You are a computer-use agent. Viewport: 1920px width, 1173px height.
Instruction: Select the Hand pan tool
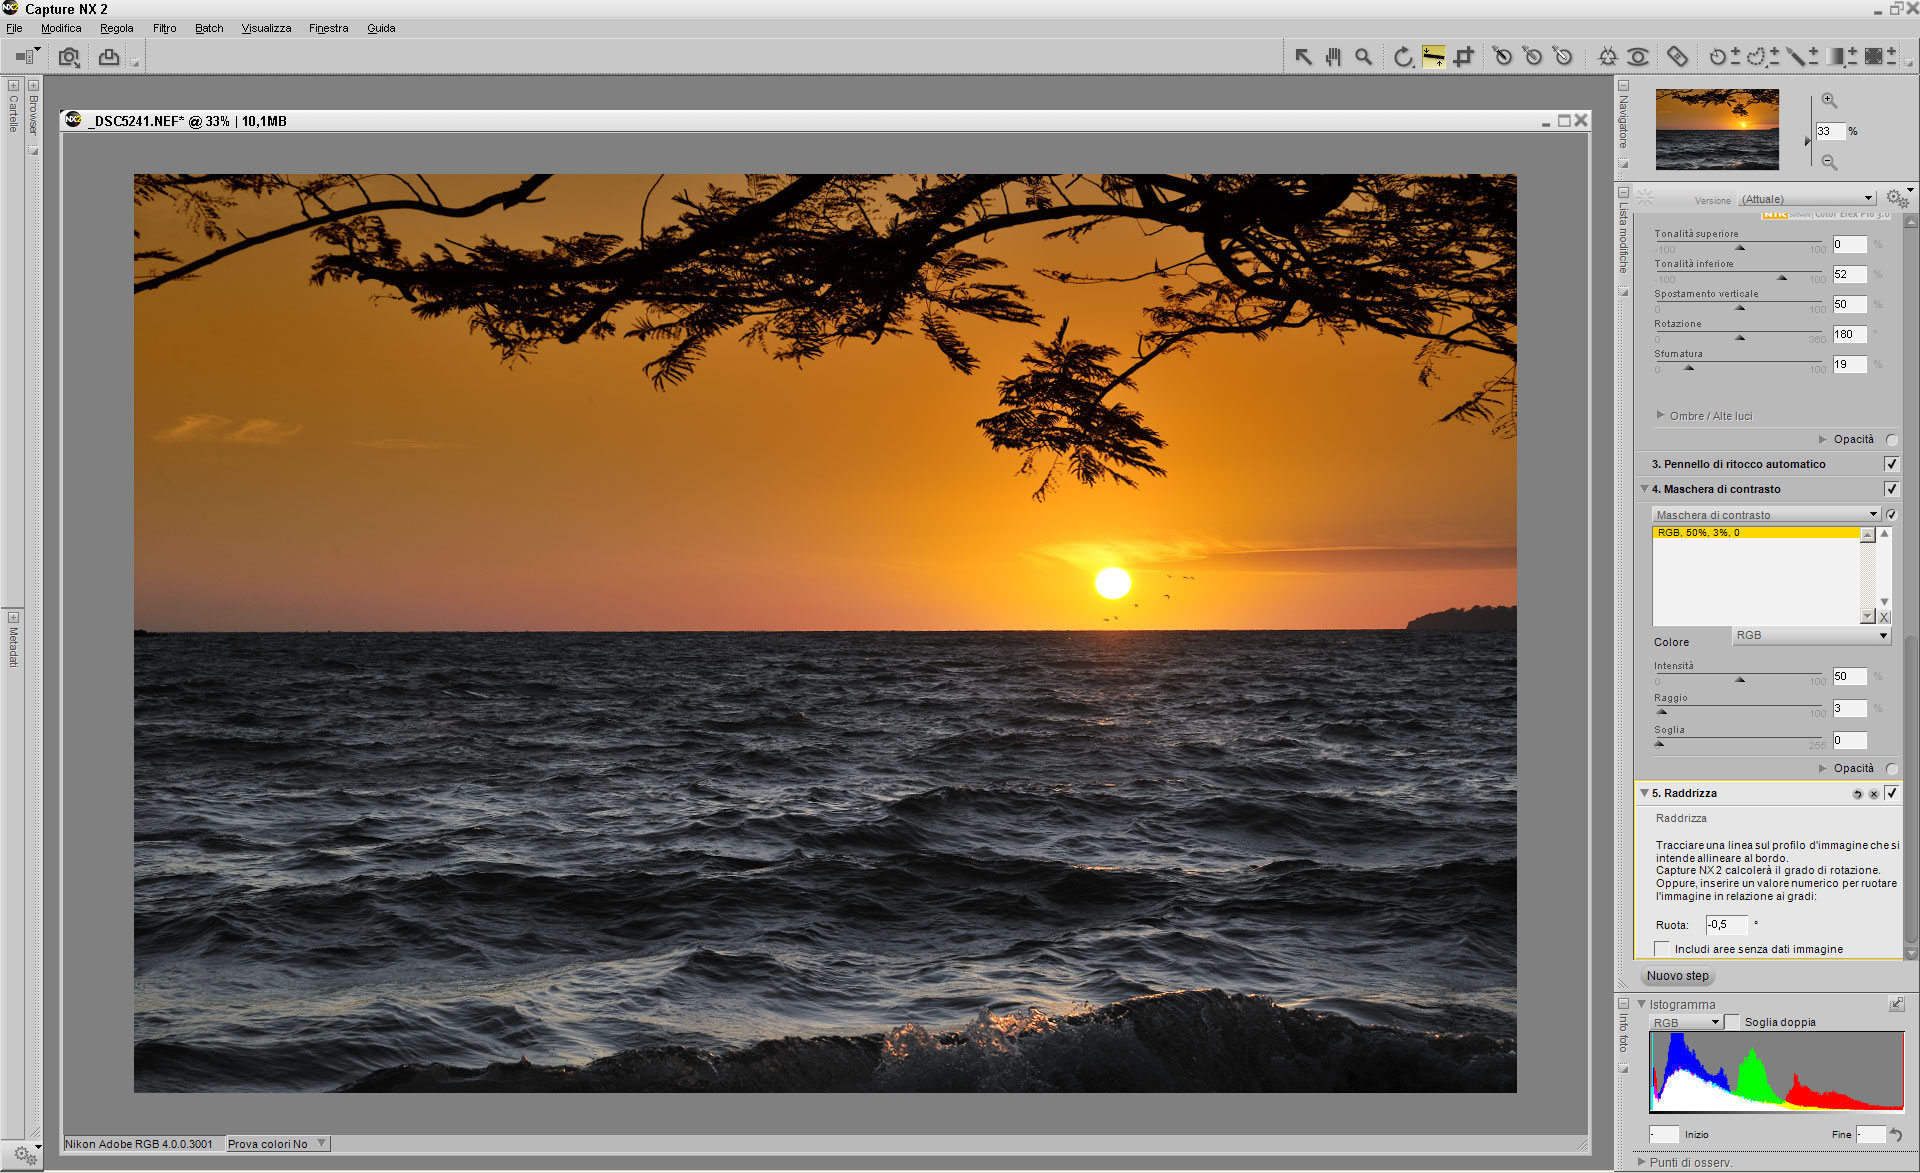click(1333, 57)
